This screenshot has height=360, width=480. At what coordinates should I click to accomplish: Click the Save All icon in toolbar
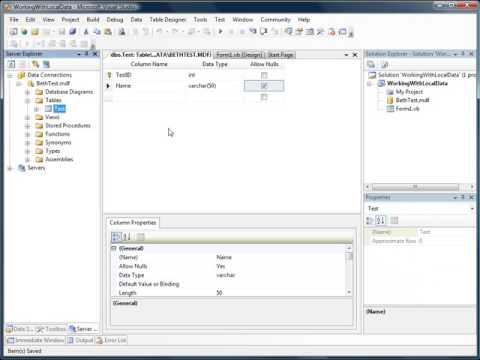[72, 32]
